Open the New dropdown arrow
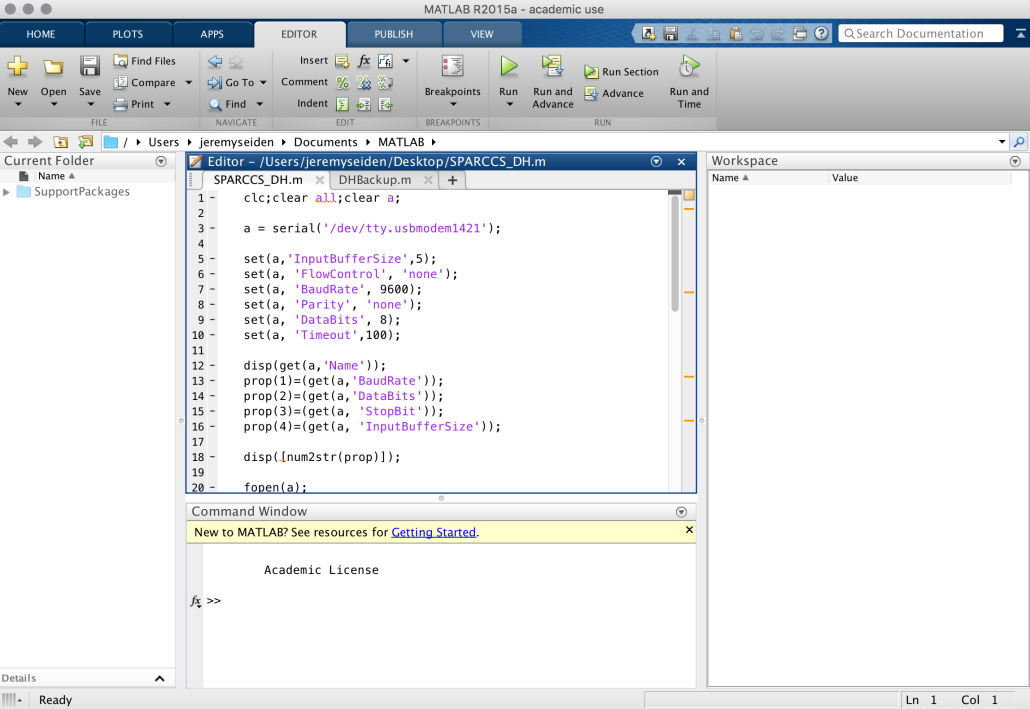The image size is (1030, 709). point(18,104)
